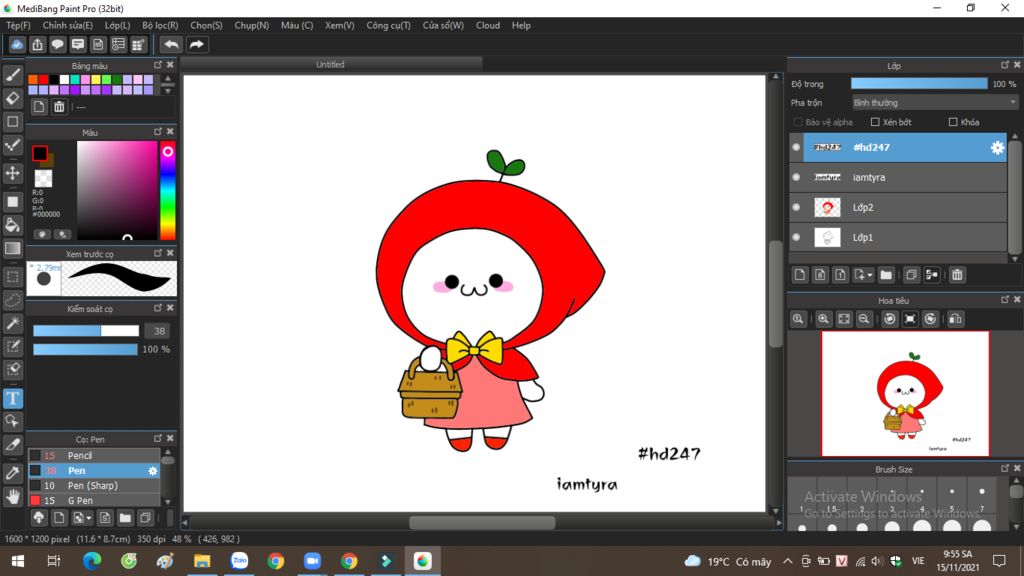This screenshot has height=576, width=1024.
Task: Select the Bucket fill tool
Action: [x=12, y=225]
